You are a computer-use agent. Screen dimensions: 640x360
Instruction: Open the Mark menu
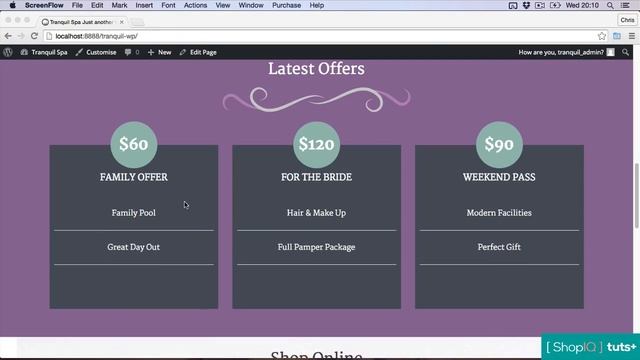point(119,5)
